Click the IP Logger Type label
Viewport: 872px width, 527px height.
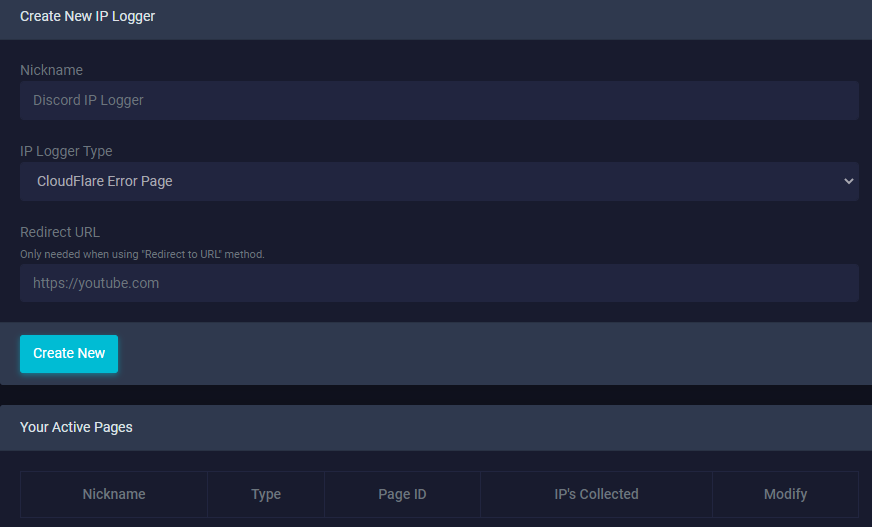coord(66,151)
